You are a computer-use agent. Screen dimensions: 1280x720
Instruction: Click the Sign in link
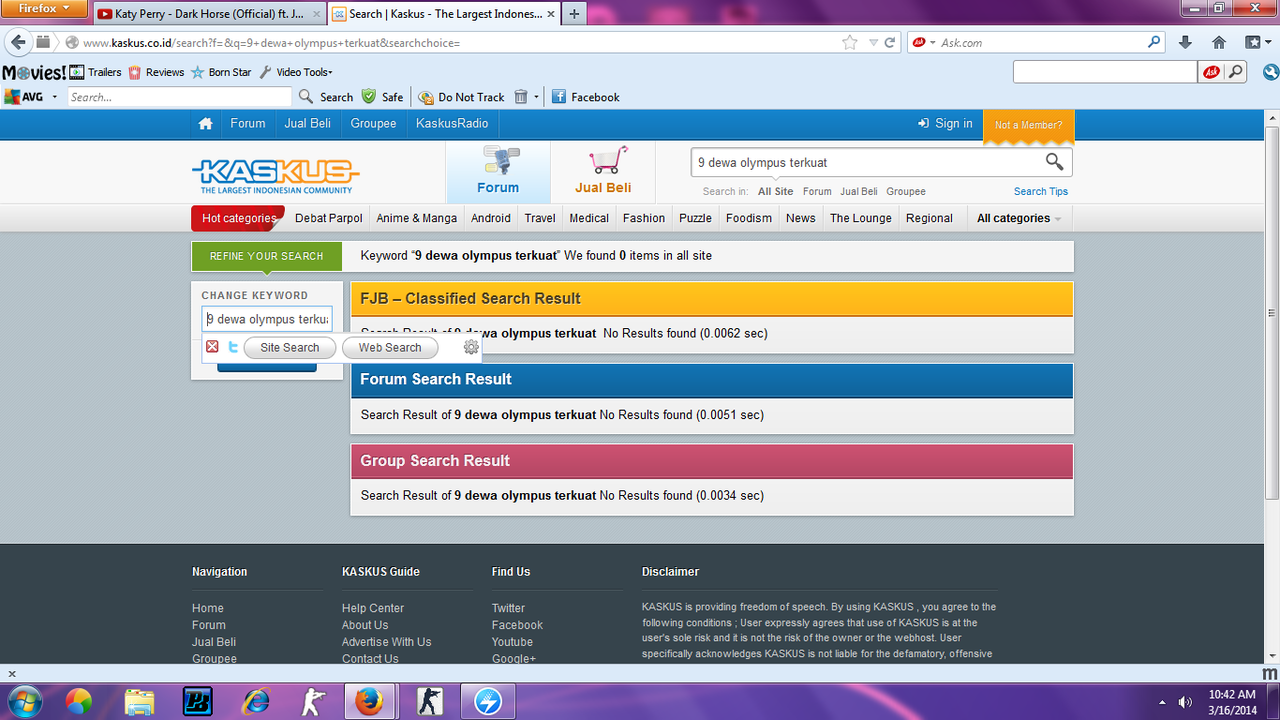pyautogui.click(x=945, y=124)
